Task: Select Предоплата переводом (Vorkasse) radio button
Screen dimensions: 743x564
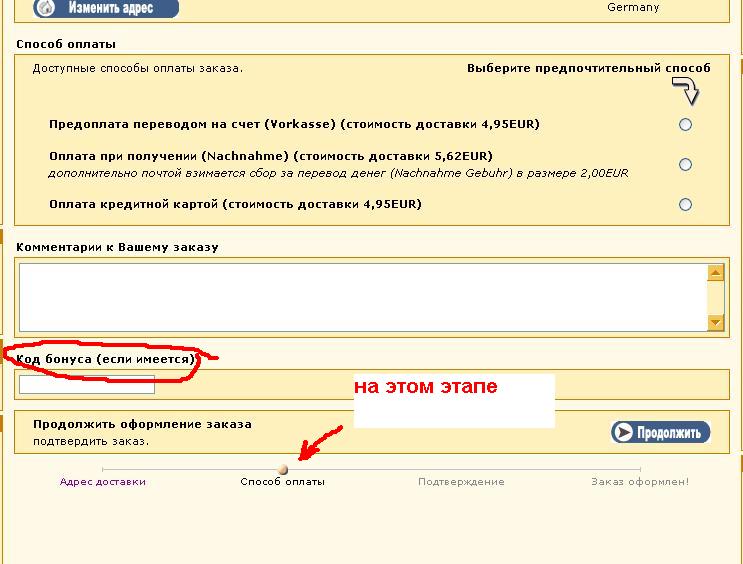Action: pos(685,125)
